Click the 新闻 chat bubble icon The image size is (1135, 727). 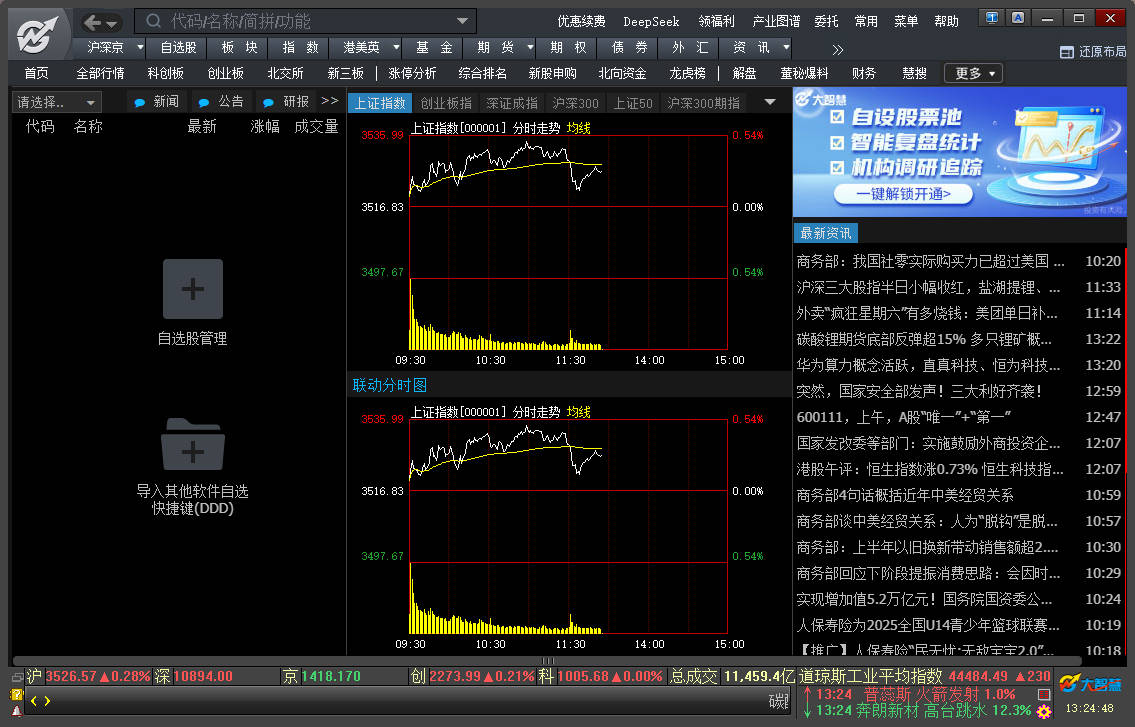click(139, 103)
